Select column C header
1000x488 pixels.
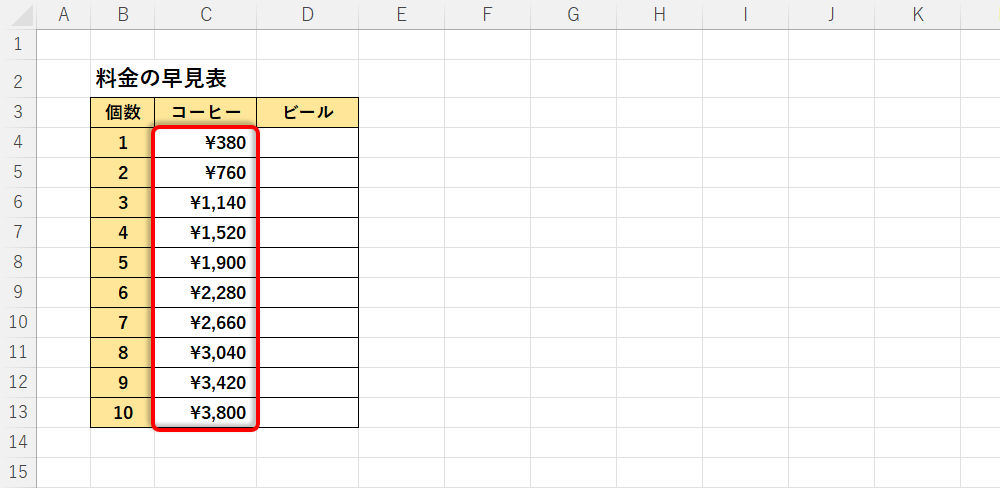point(205,14)
